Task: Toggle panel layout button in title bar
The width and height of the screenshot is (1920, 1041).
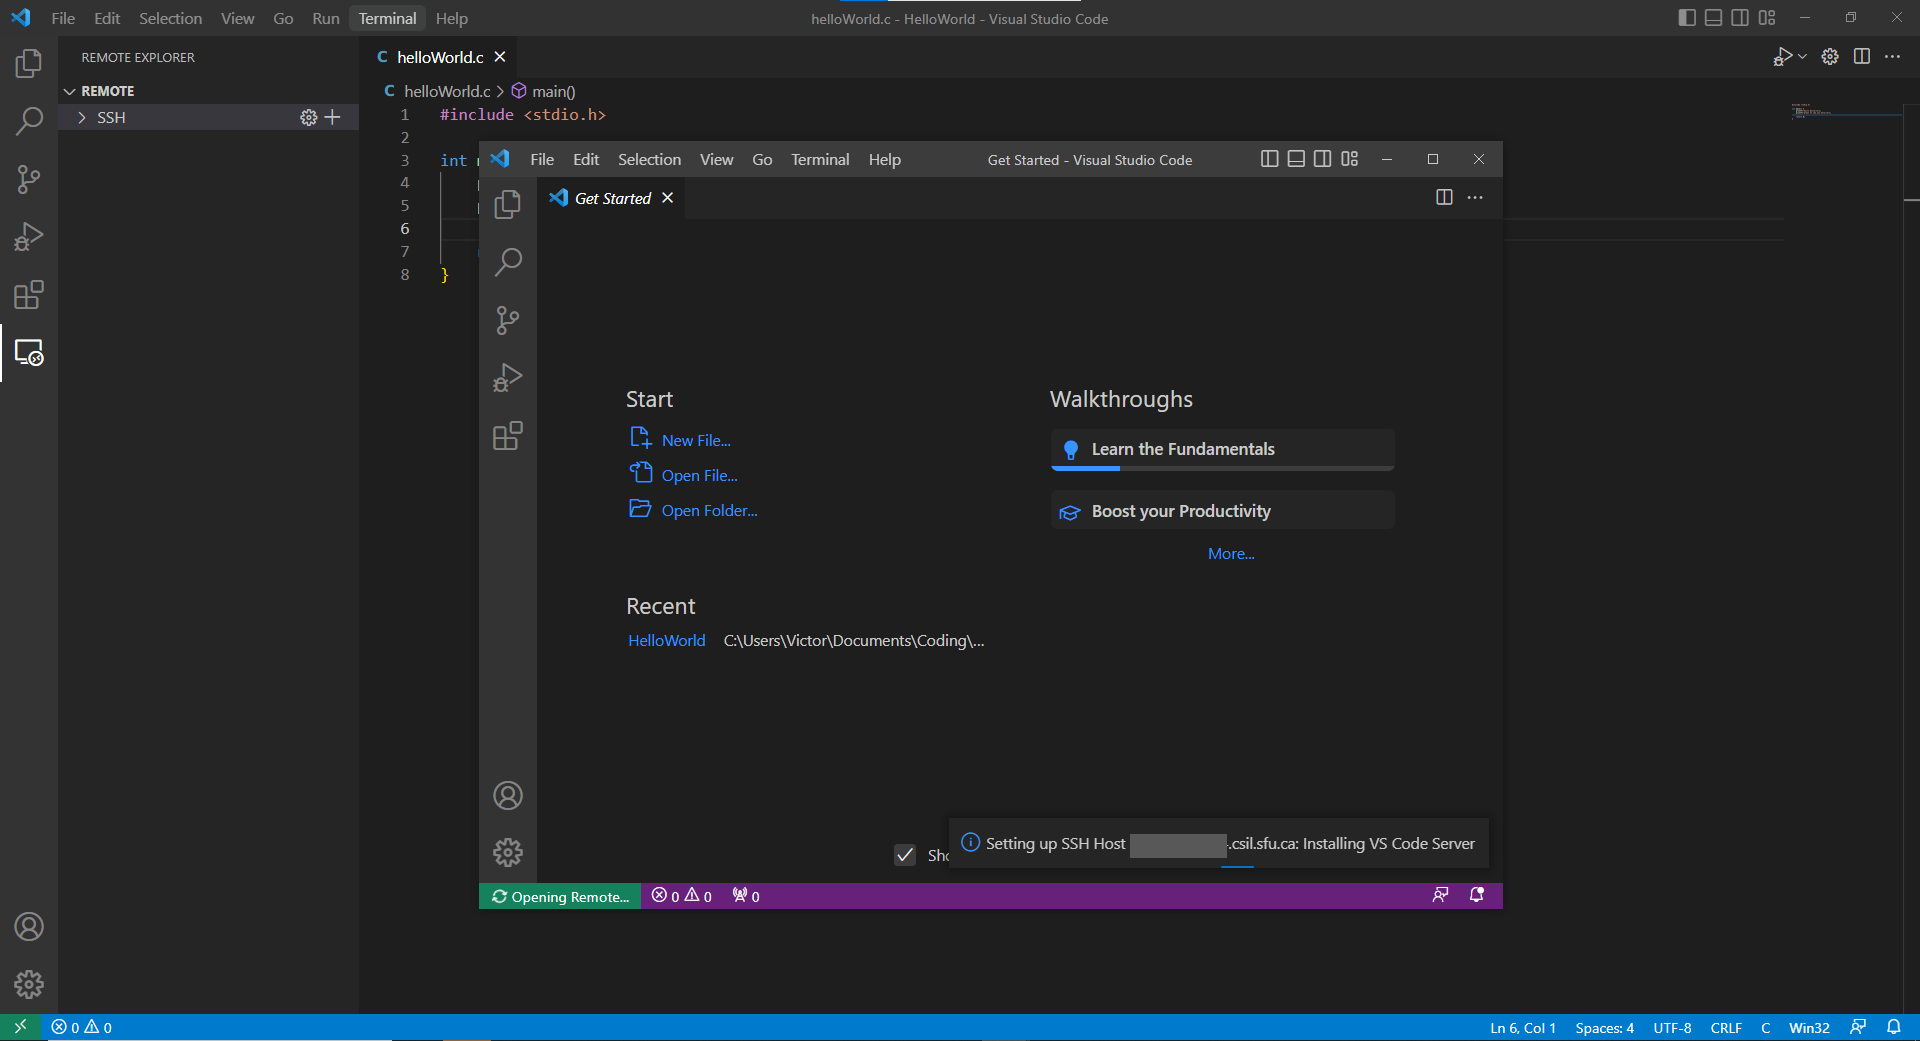Action: click(x=1713, y=18)
